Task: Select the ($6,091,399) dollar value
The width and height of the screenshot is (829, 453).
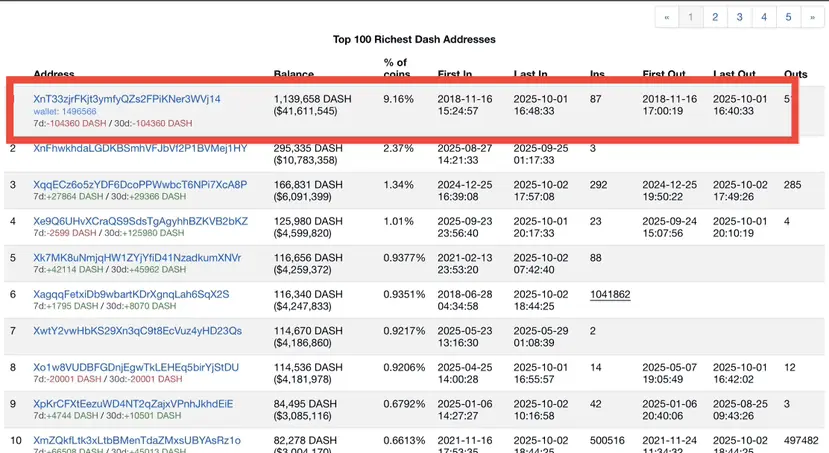Action: [302, 197]
